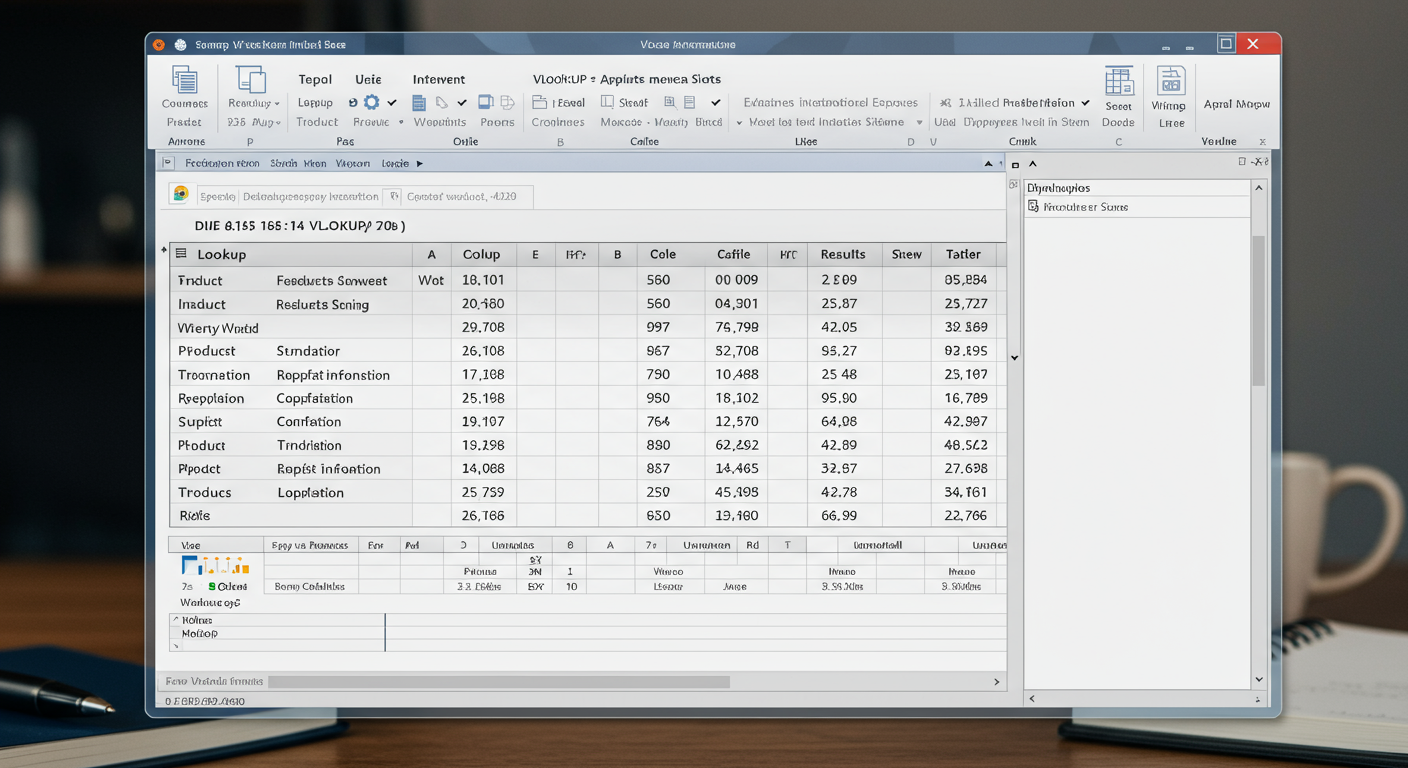Click the icon beside Fircouiner Sures item
Screen dimensions: 1408x768
[x=1033, y=207]
